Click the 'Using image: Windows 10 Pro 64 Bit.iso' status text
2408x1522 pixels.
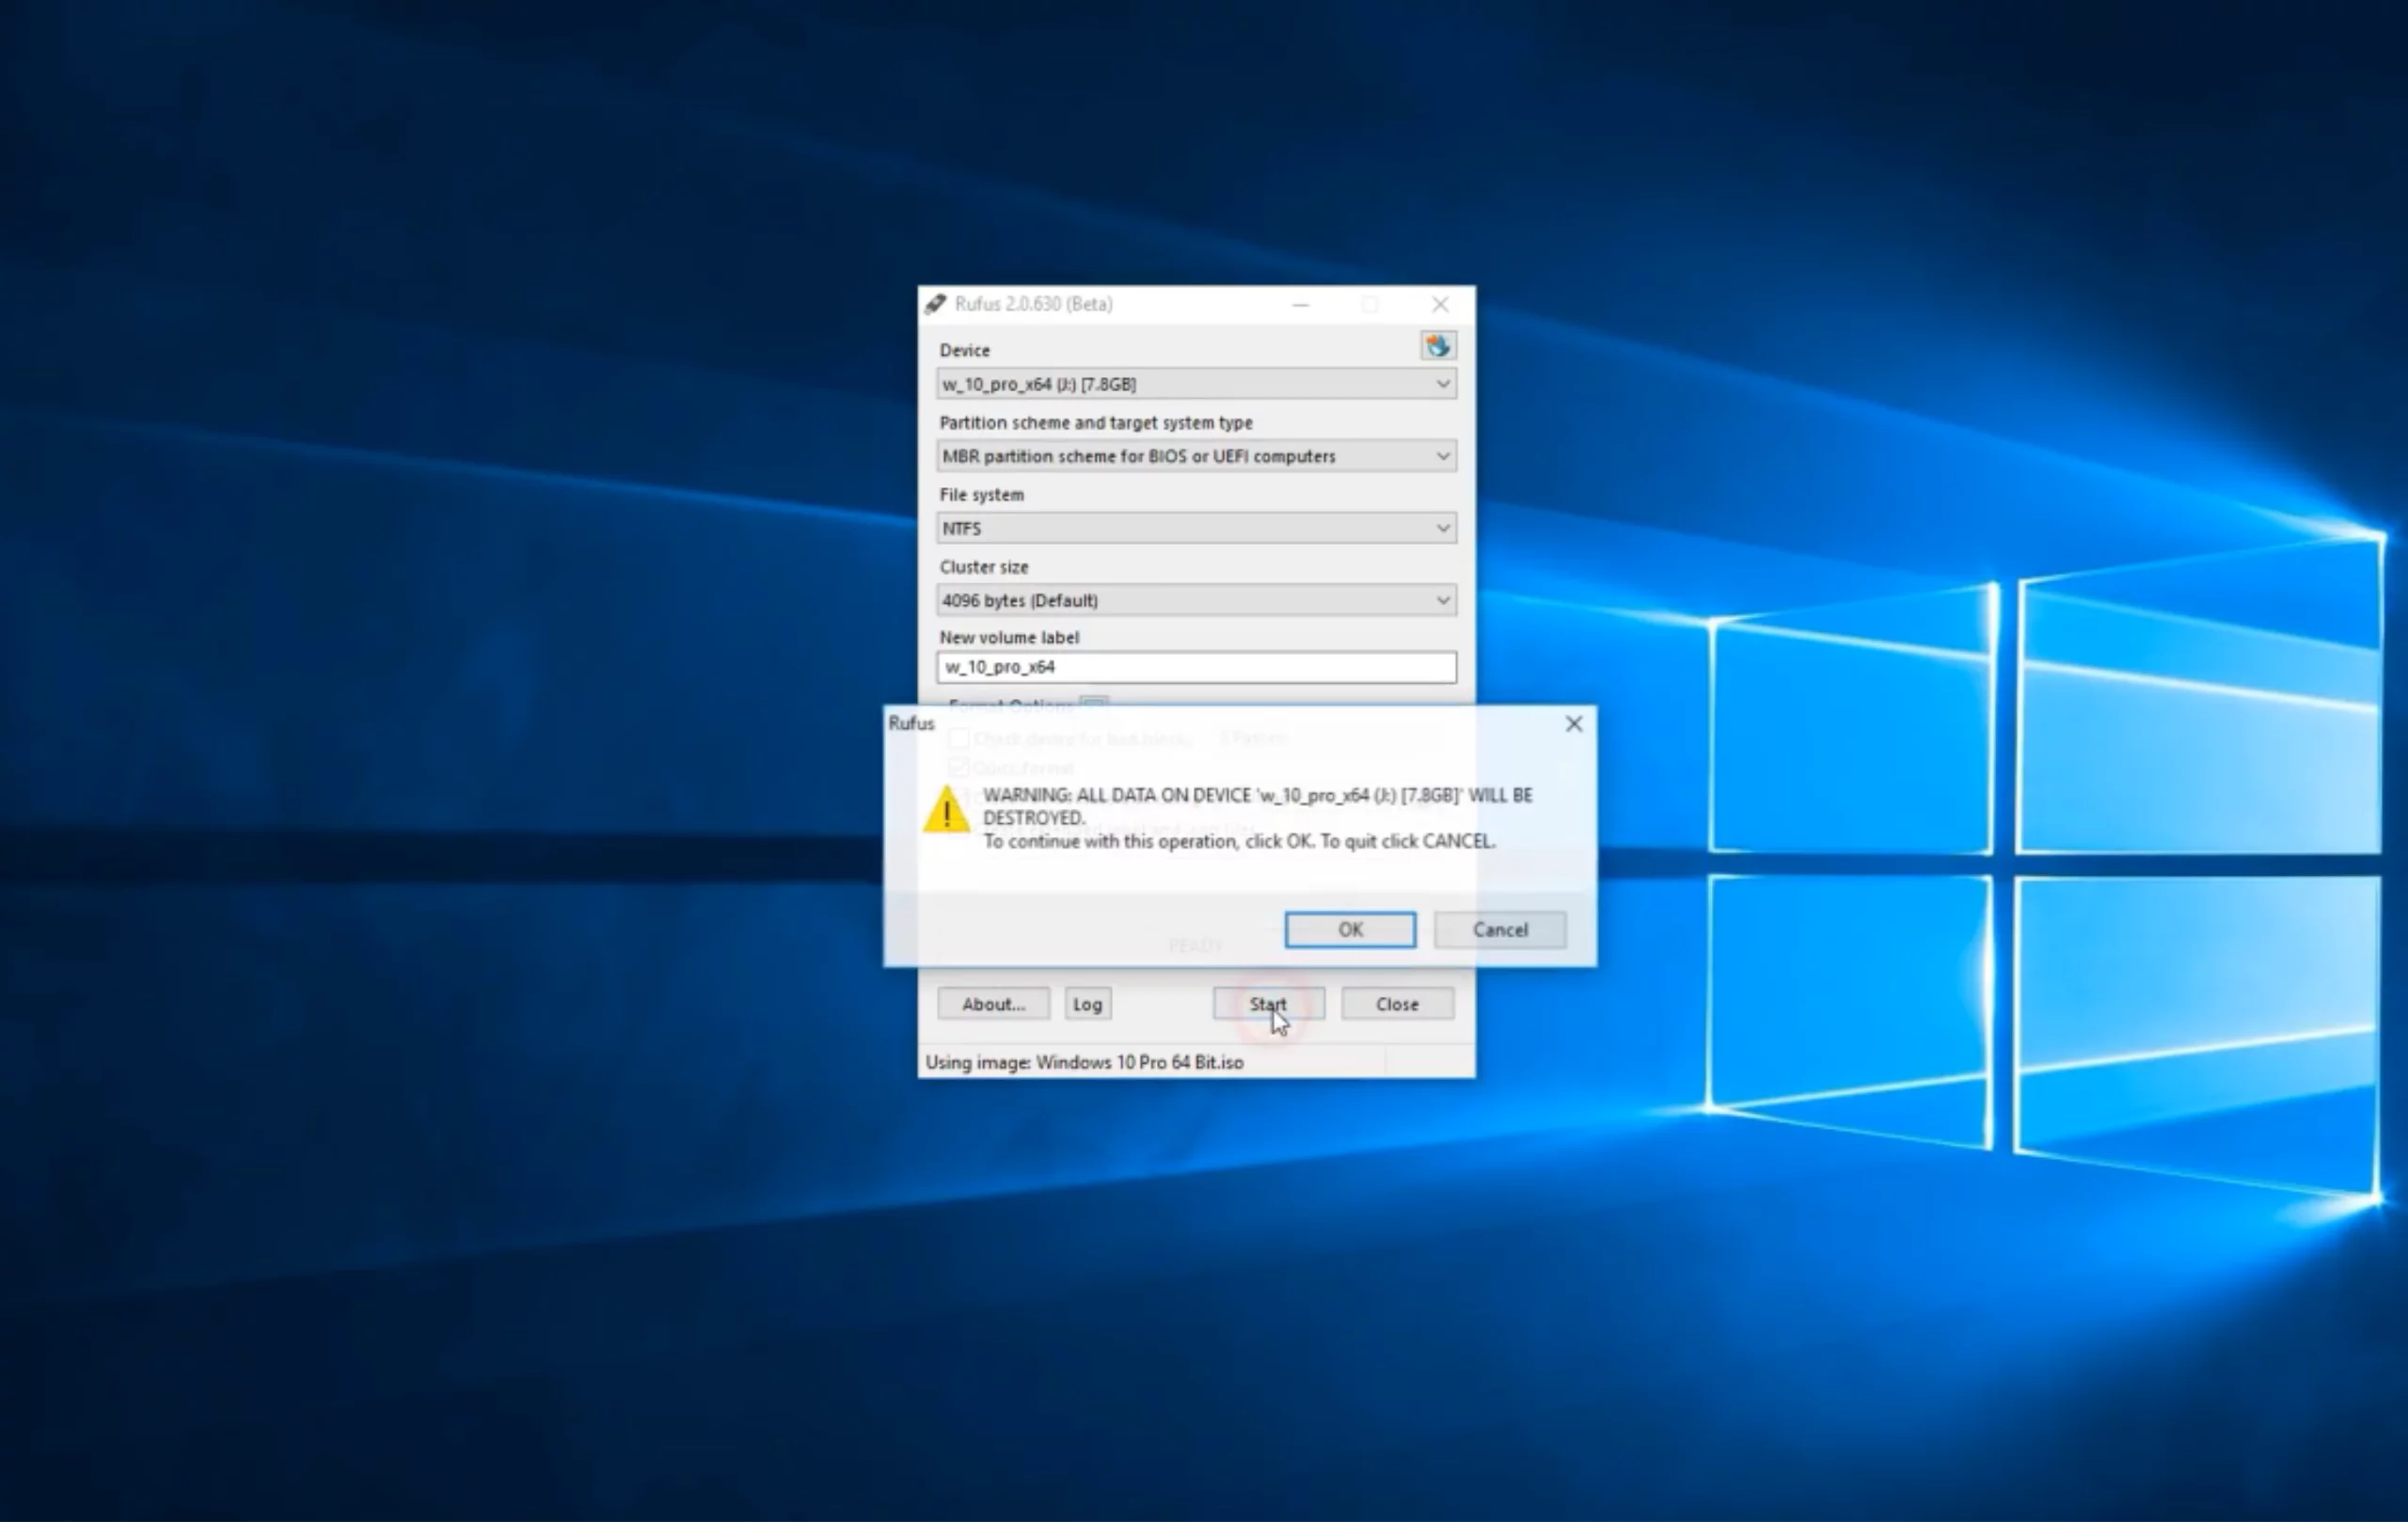pos(1085,1062)
